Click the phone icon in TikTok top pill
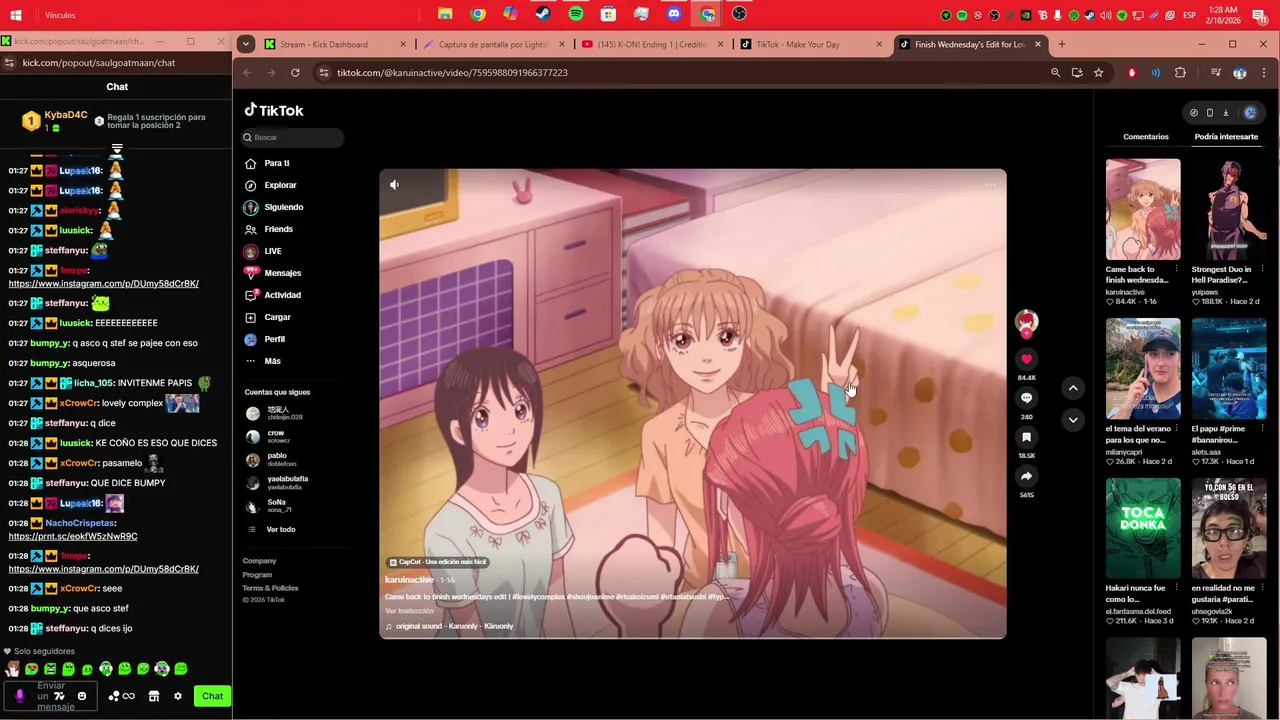 (x=1210, y=113)
